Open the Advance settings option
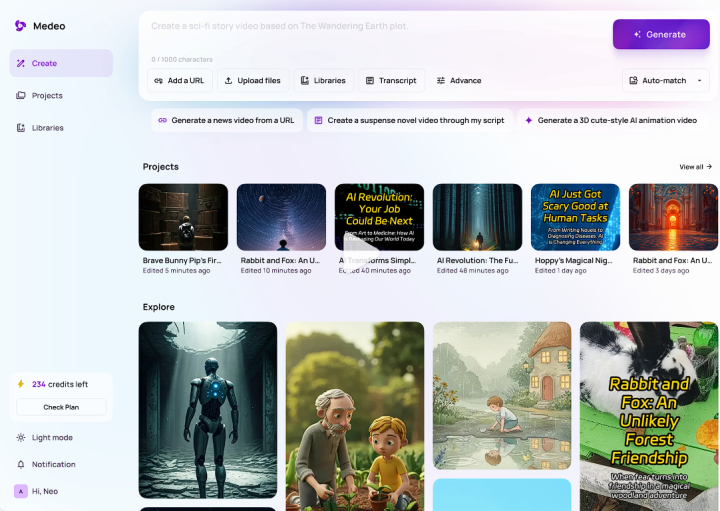Viewport: 720px width, 511px height. pos(459,81)
